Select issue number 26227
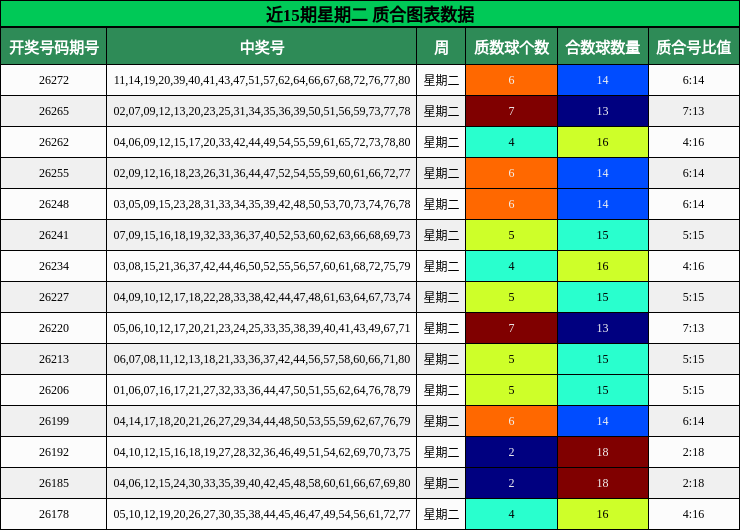Image resolution: width=740 pixels, height=530 pixels. tap(54, 297)
